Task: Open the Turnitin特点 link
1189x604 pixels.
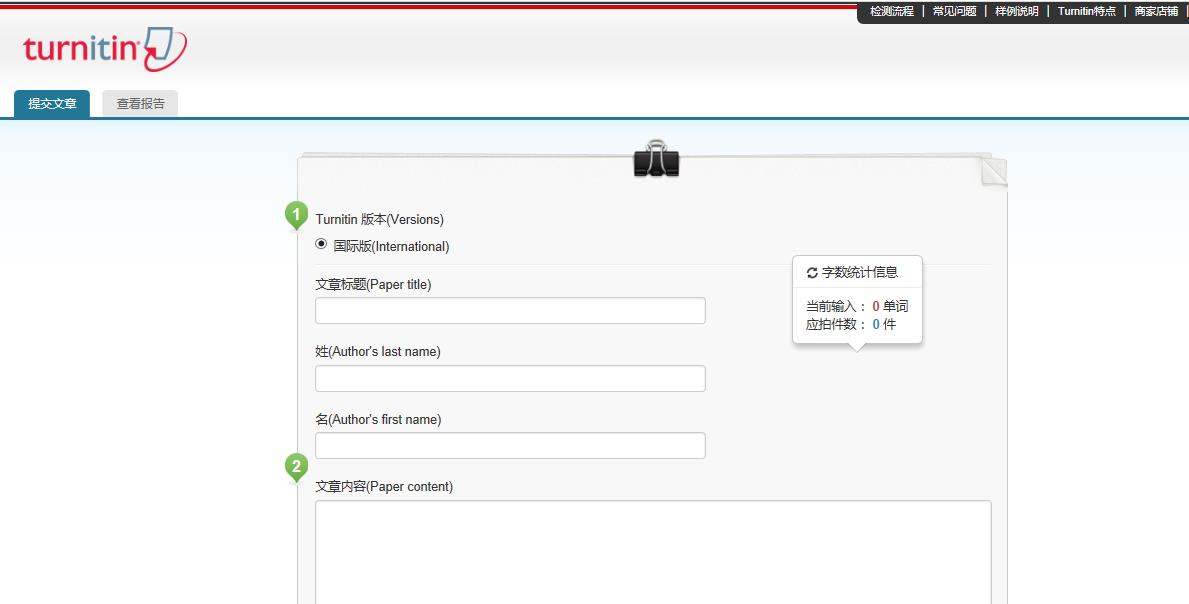Action: (x=1087, y=11)
